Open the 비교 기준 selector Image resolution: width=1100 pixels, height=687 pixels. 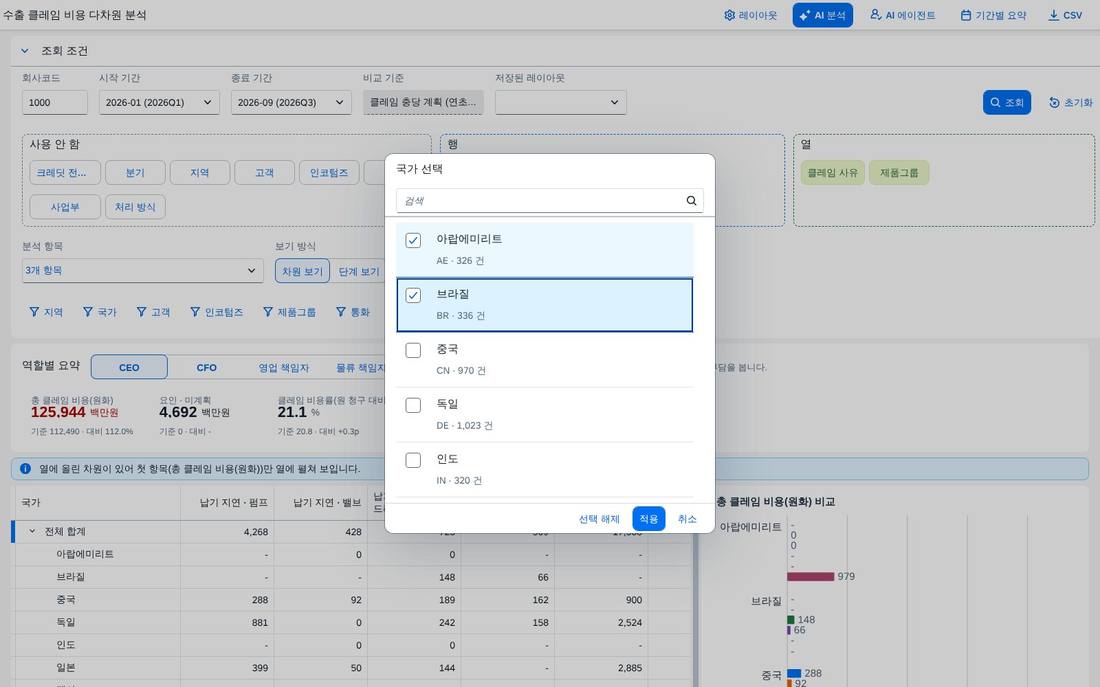(x=423, y=102)
